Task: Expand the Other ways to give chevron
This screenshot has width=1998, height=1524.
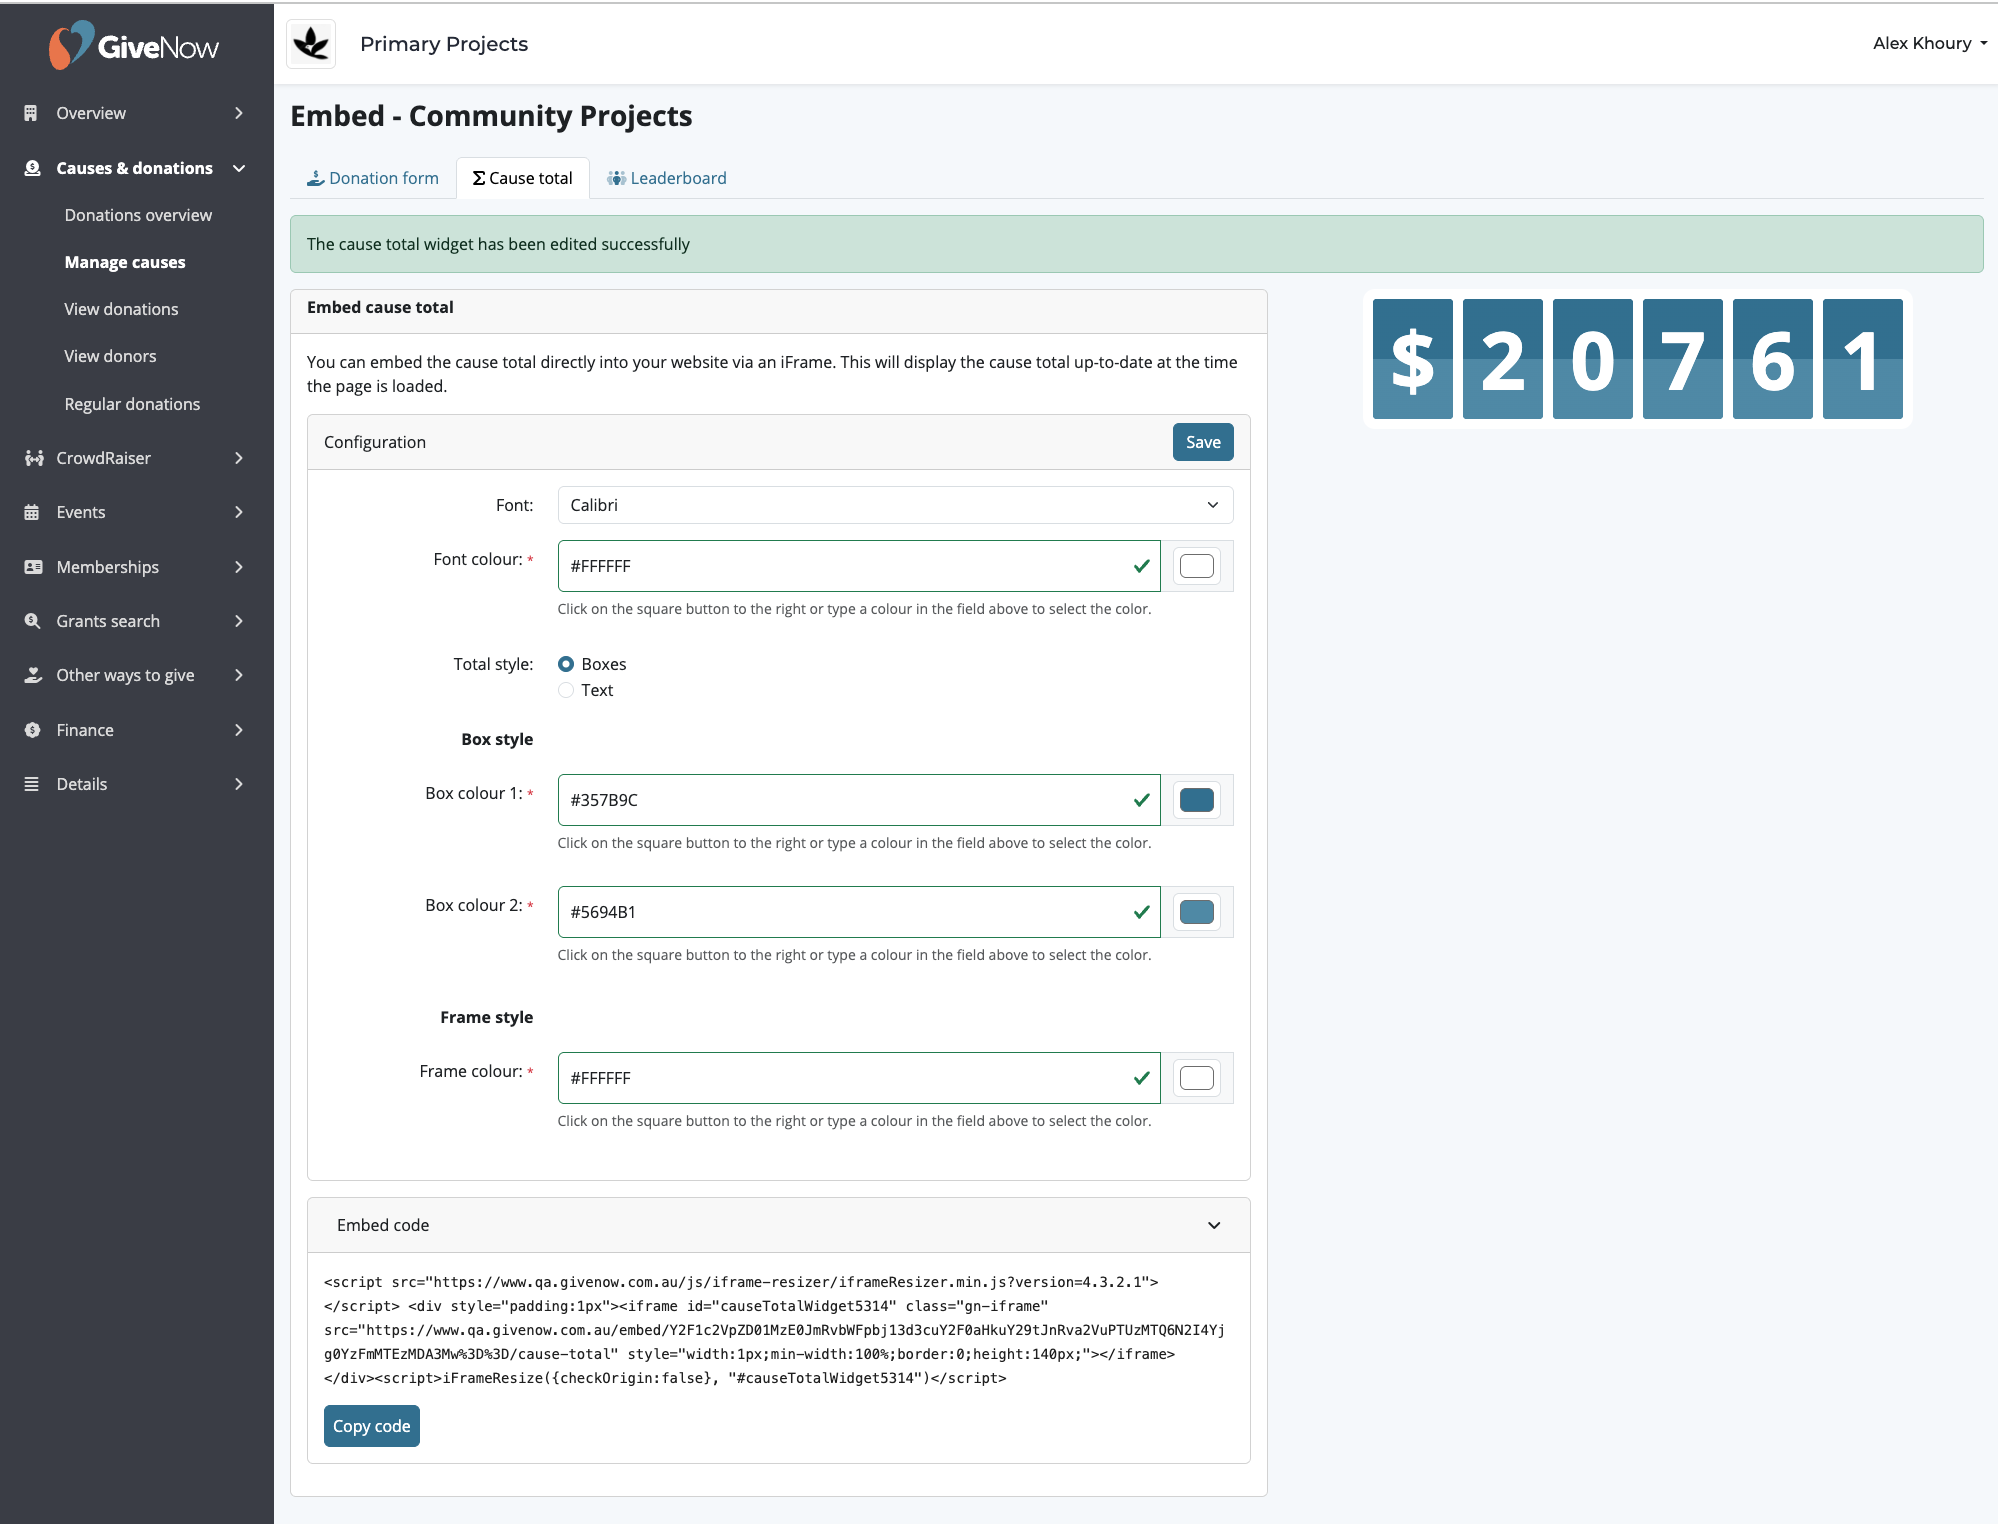Action: (239, 675)
